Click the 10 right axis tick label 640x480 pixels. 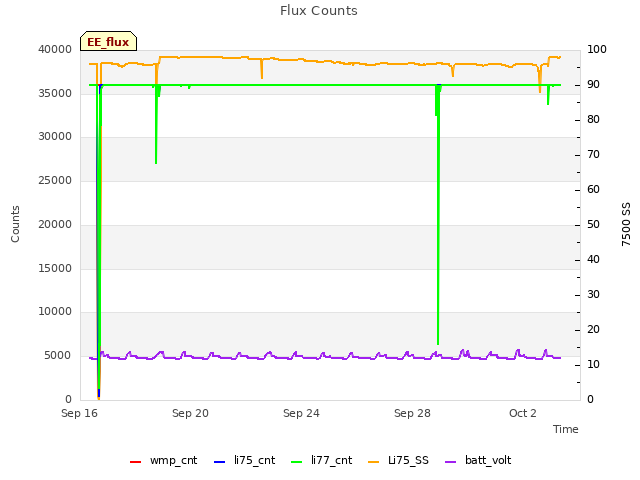(593, 364)
